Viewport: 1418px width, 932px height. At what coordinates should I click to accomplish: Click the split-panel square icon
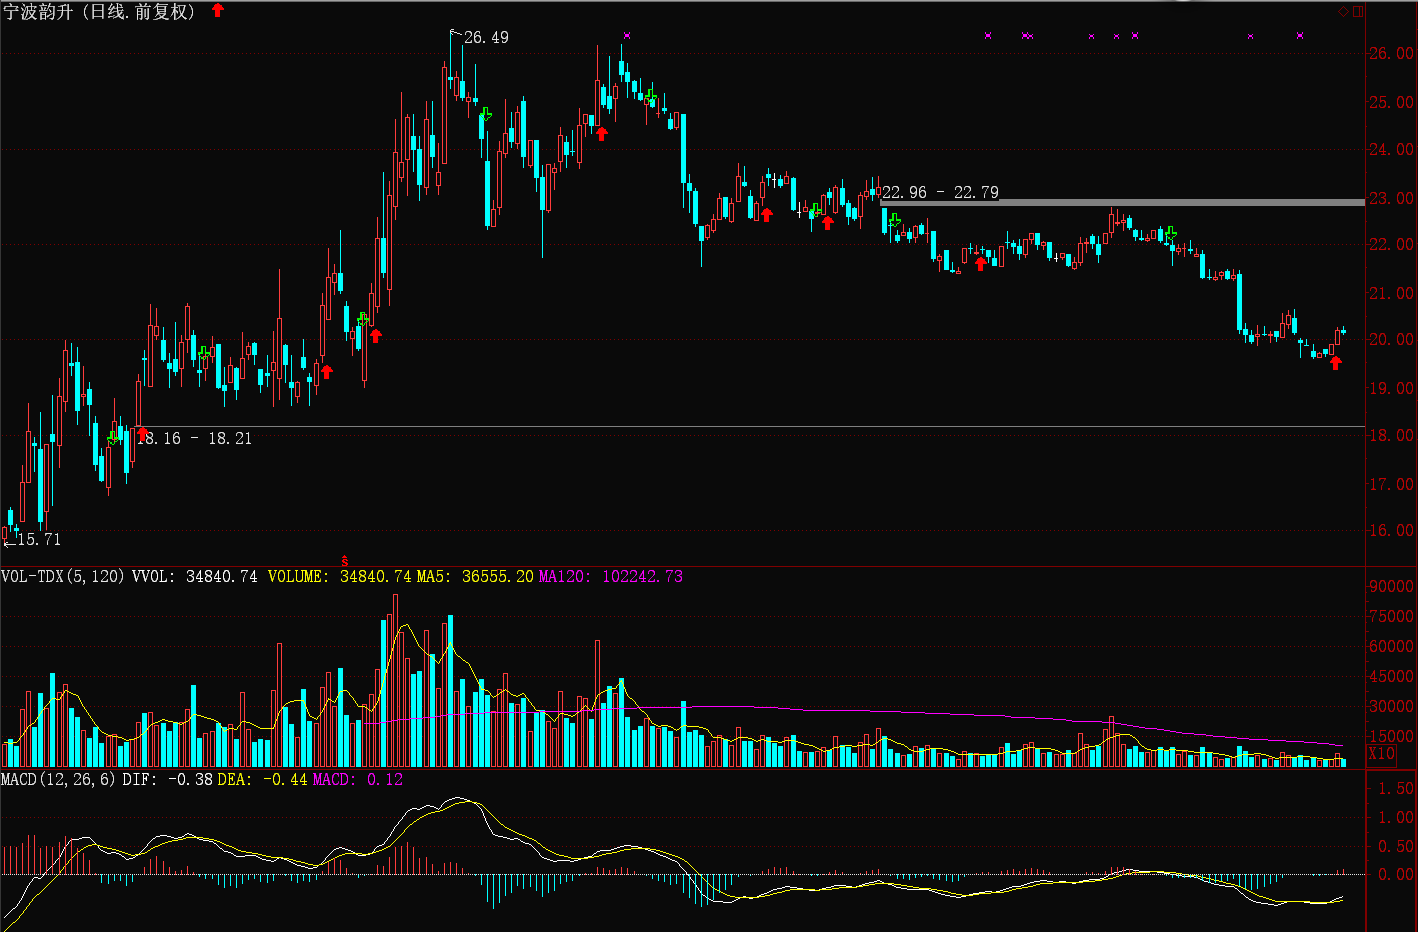(x=1358, y=12)
